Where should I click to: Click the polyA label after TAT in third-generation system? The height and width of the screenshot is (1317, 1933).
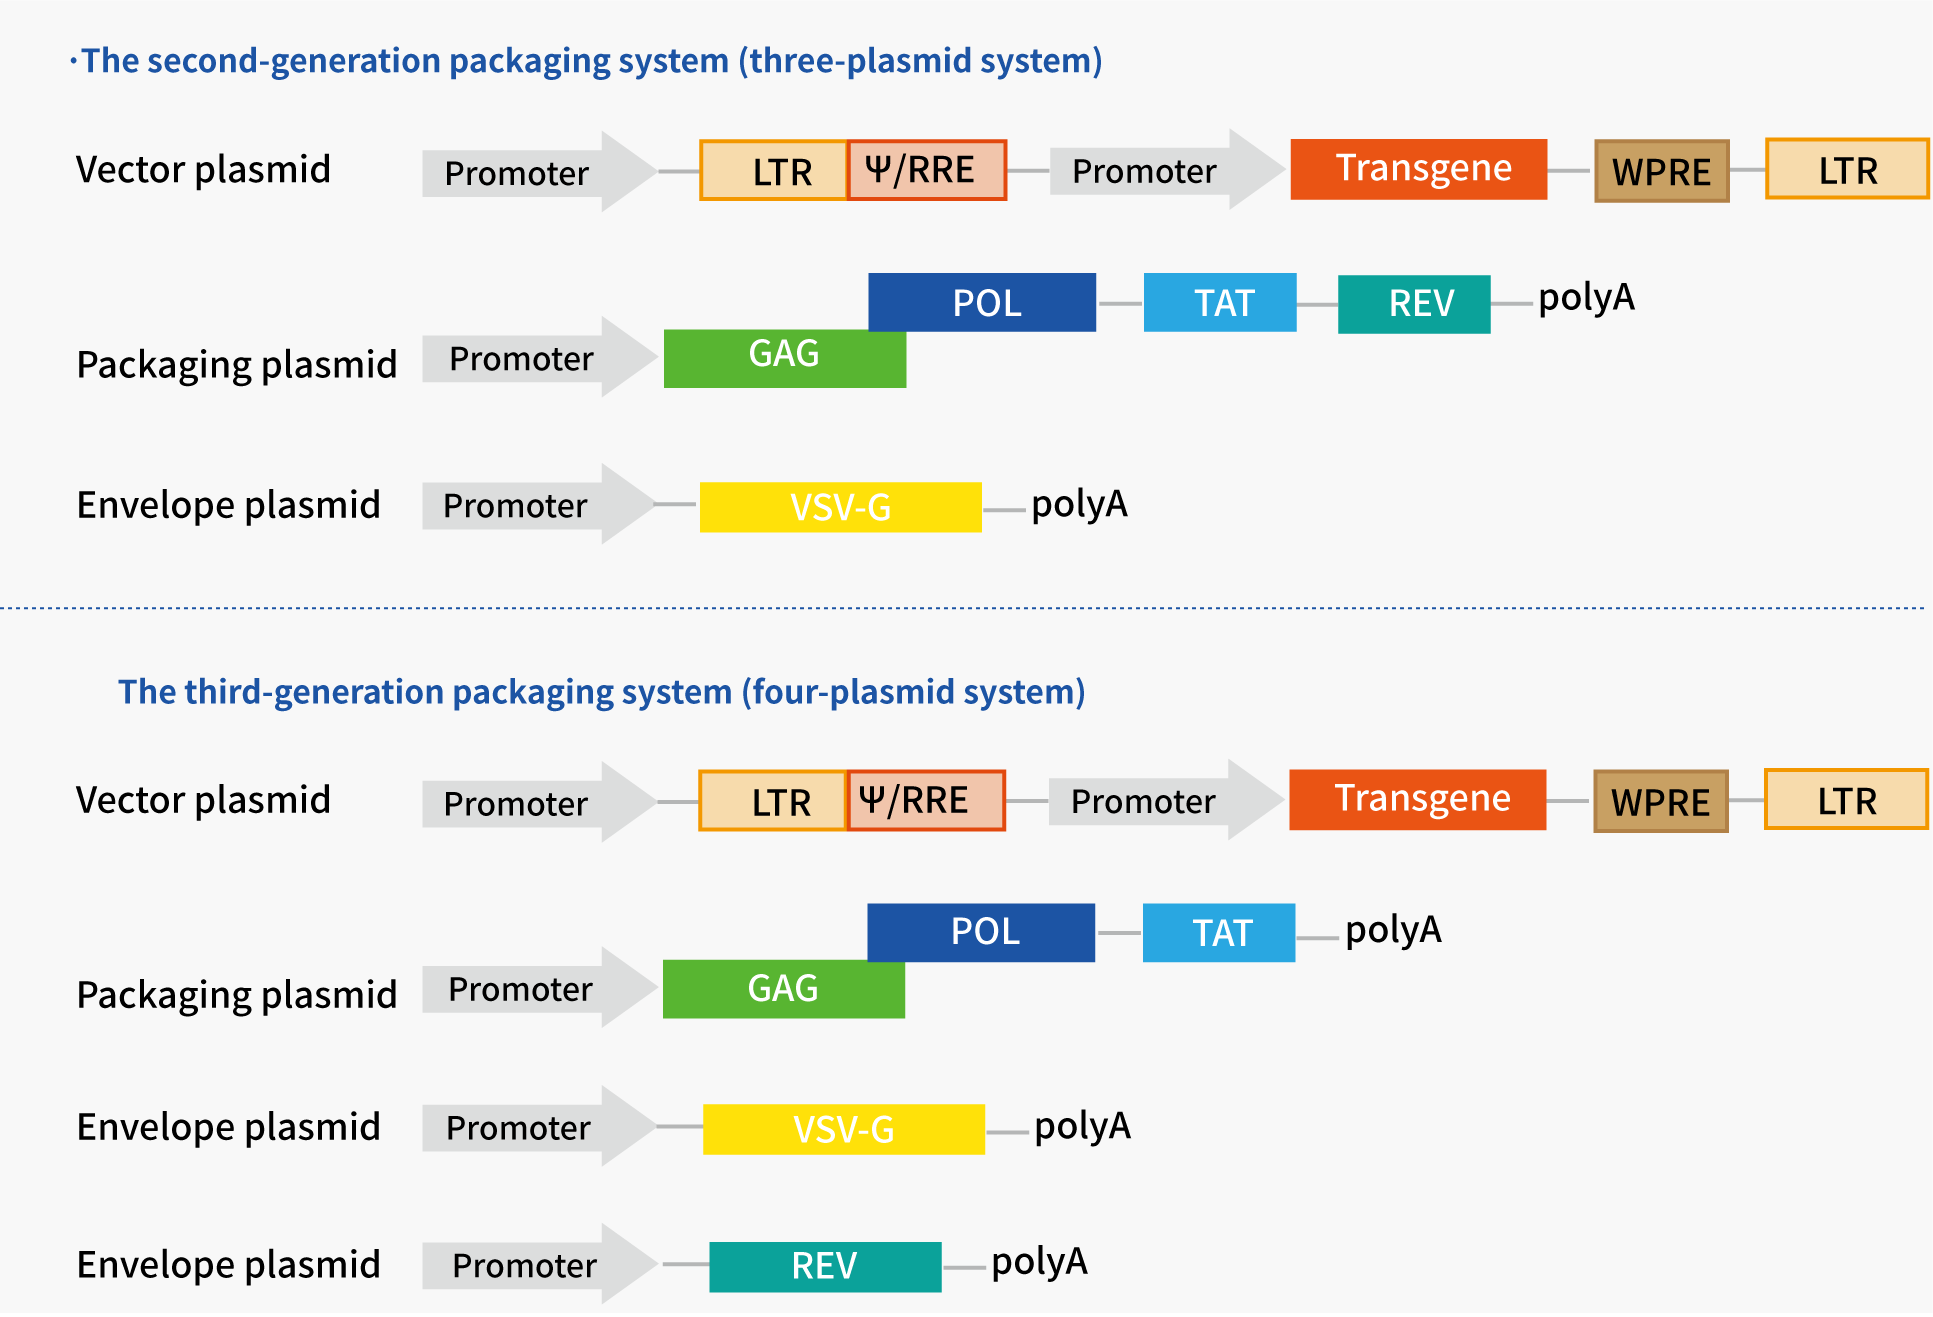1393,930
